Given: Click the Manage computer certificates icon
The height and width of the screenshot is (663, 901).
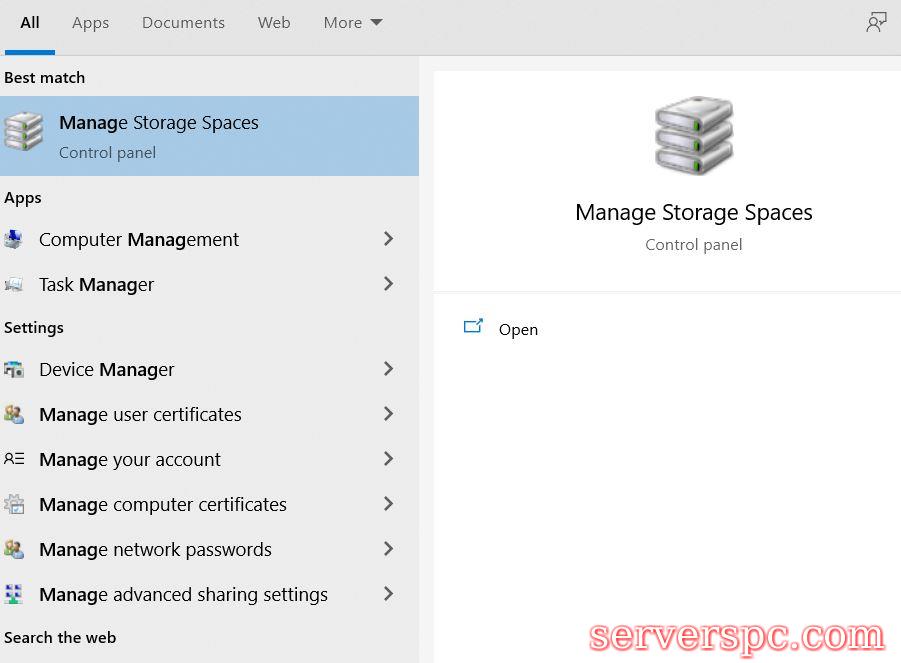Looking at the screenshot, I should tap(14, 505).
